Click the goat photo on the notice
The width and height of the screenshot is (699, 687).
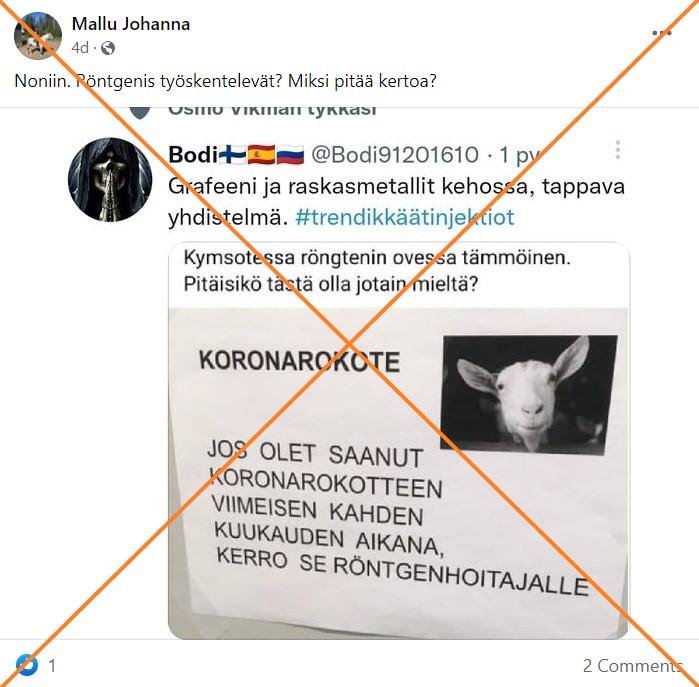[529, 395]
